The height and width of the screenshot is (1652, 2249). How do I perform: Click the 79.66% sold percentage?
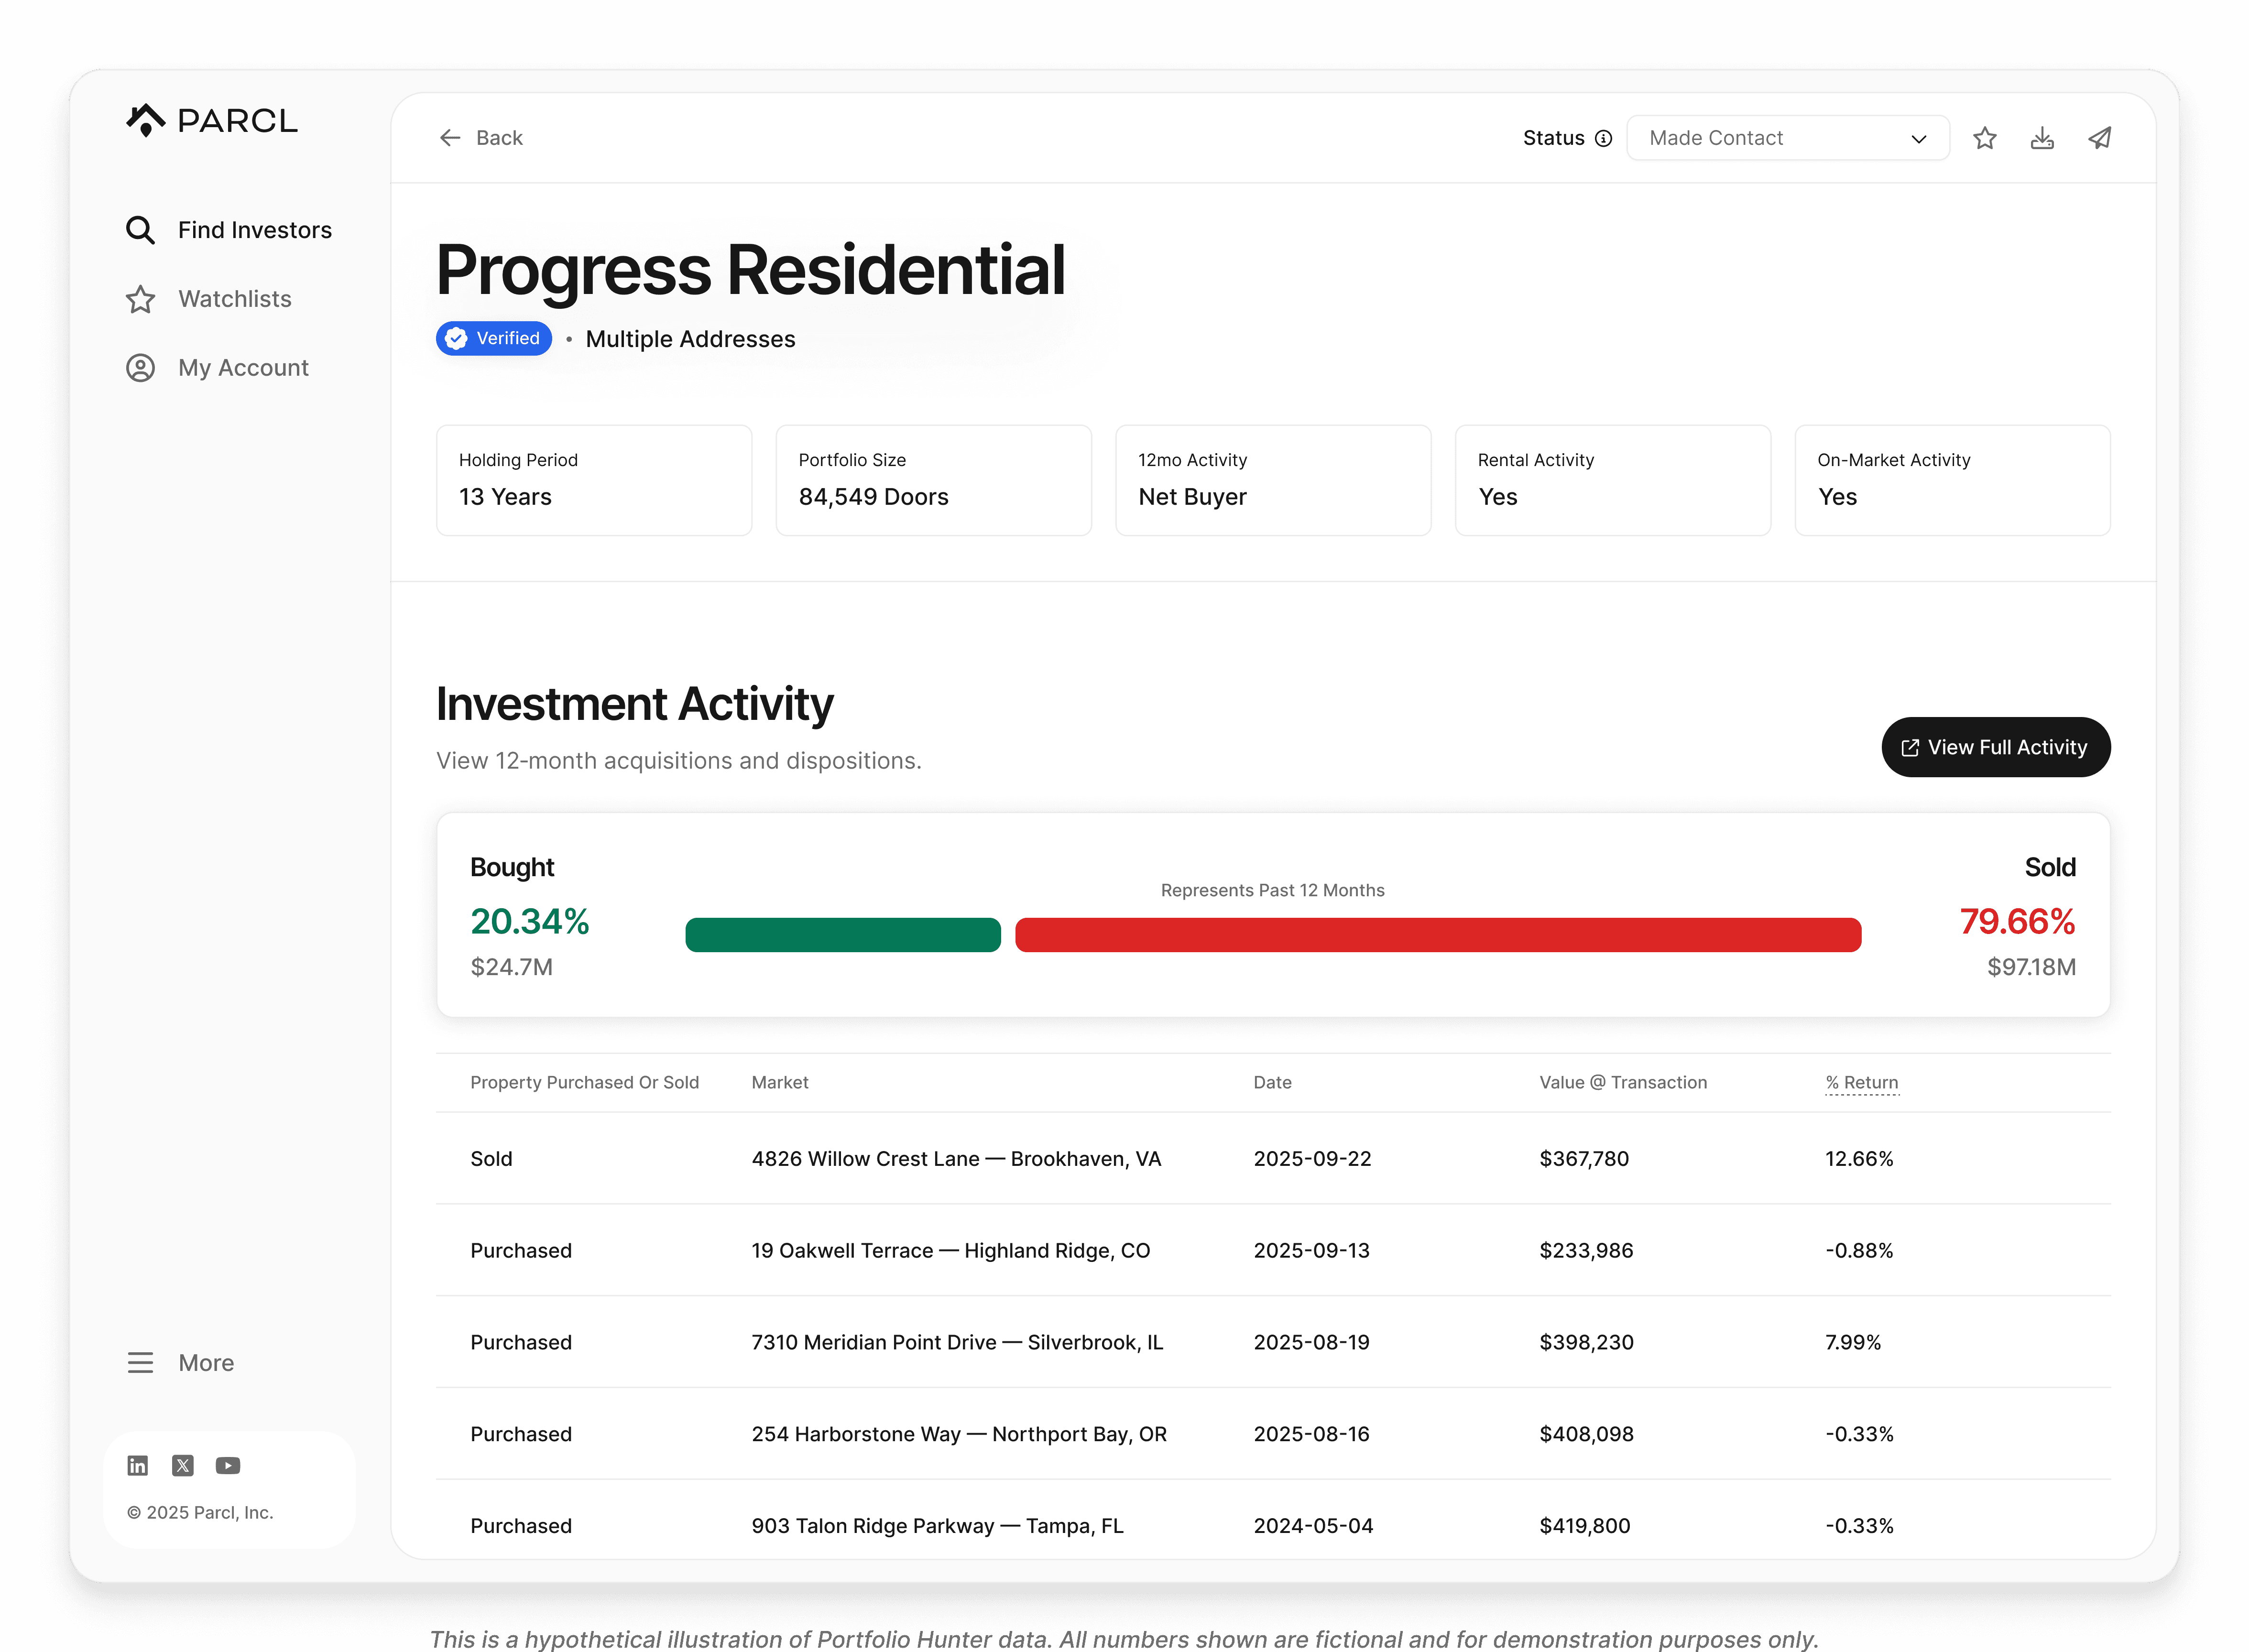point(2017,921)
